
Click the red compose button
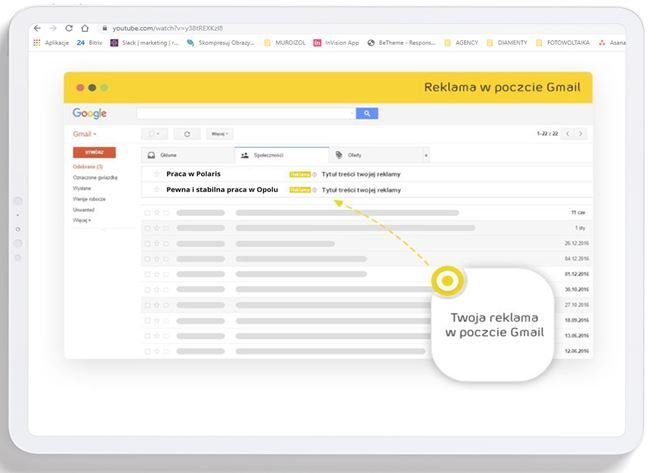coord(94,152)
